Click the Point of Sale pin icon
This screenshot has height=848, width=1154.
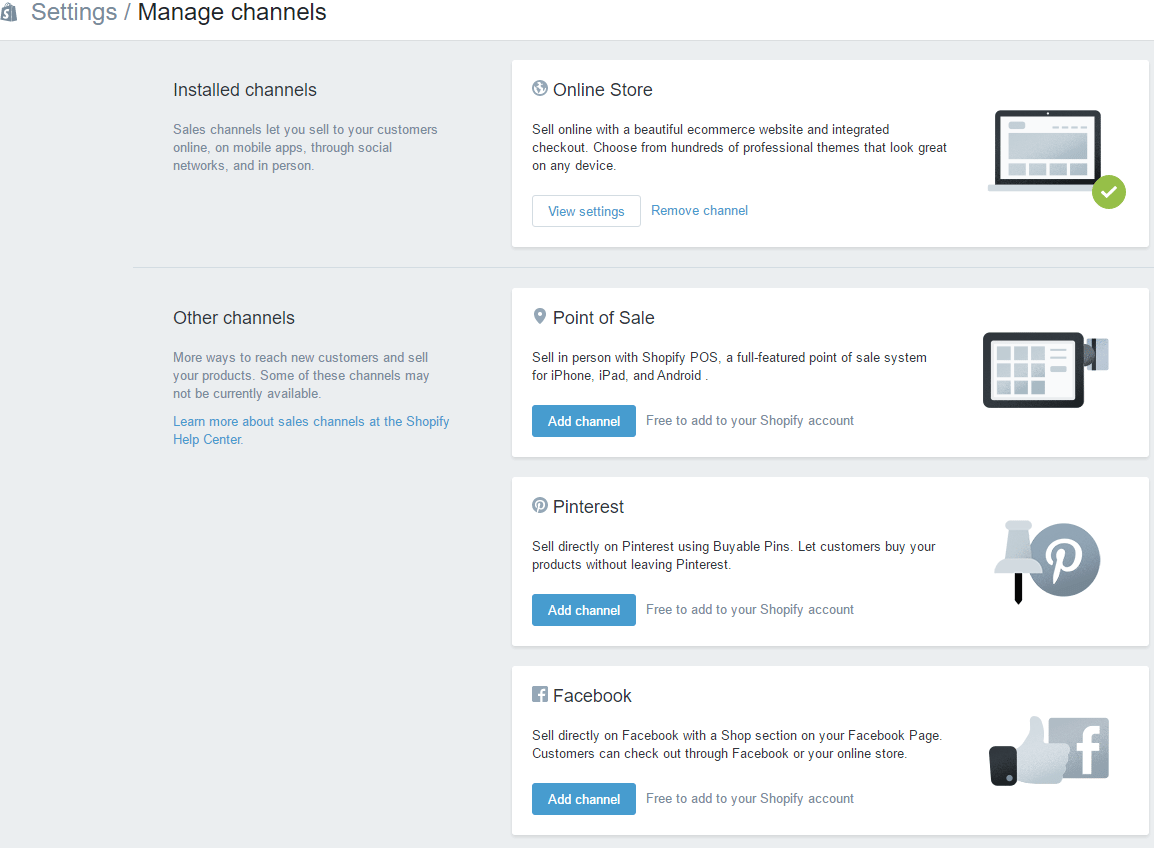[x=539, y=317]
